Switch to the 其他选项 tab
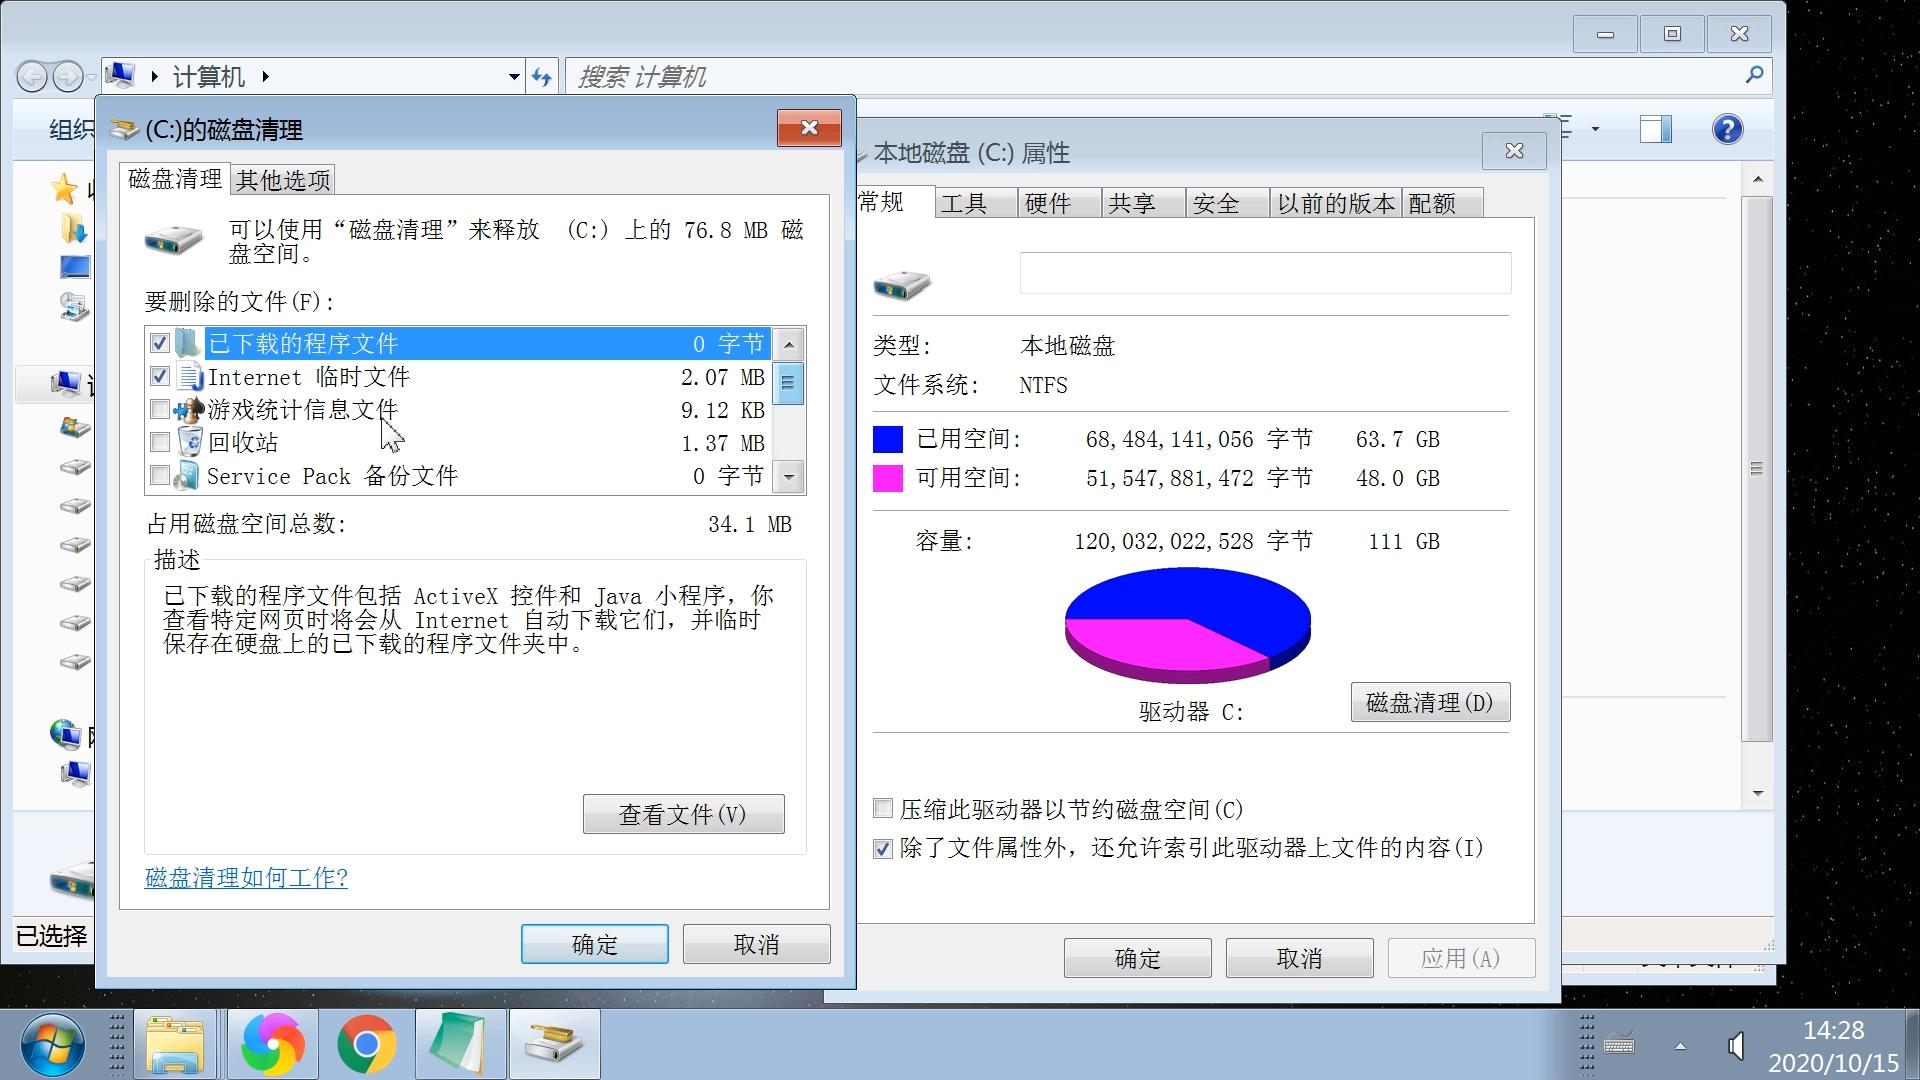Image resolution: width=1920 pixels, height=1080 pixels. pyautogui.click(x=282, y=180)
